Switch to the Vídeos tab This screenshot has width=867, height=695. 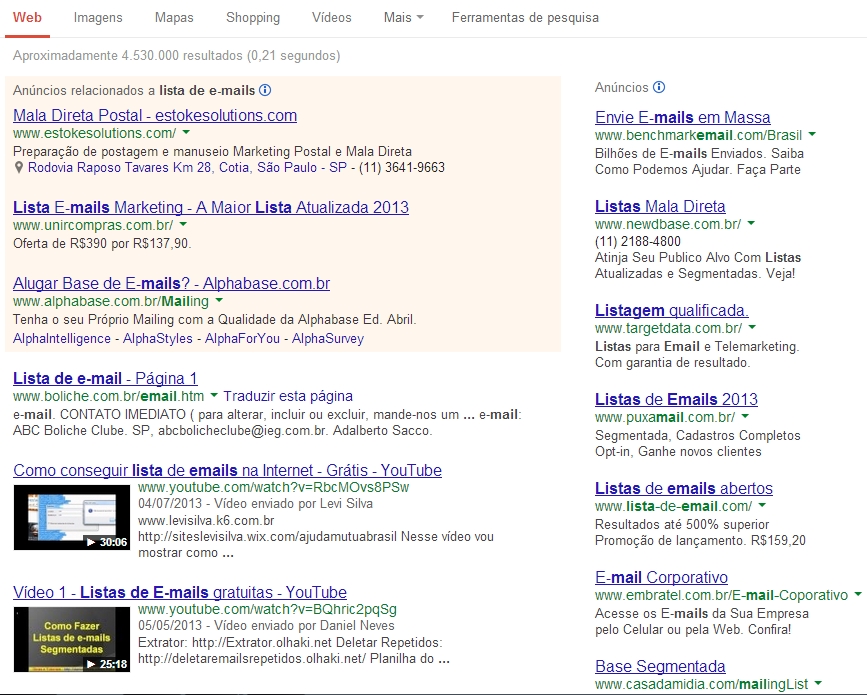332,18
